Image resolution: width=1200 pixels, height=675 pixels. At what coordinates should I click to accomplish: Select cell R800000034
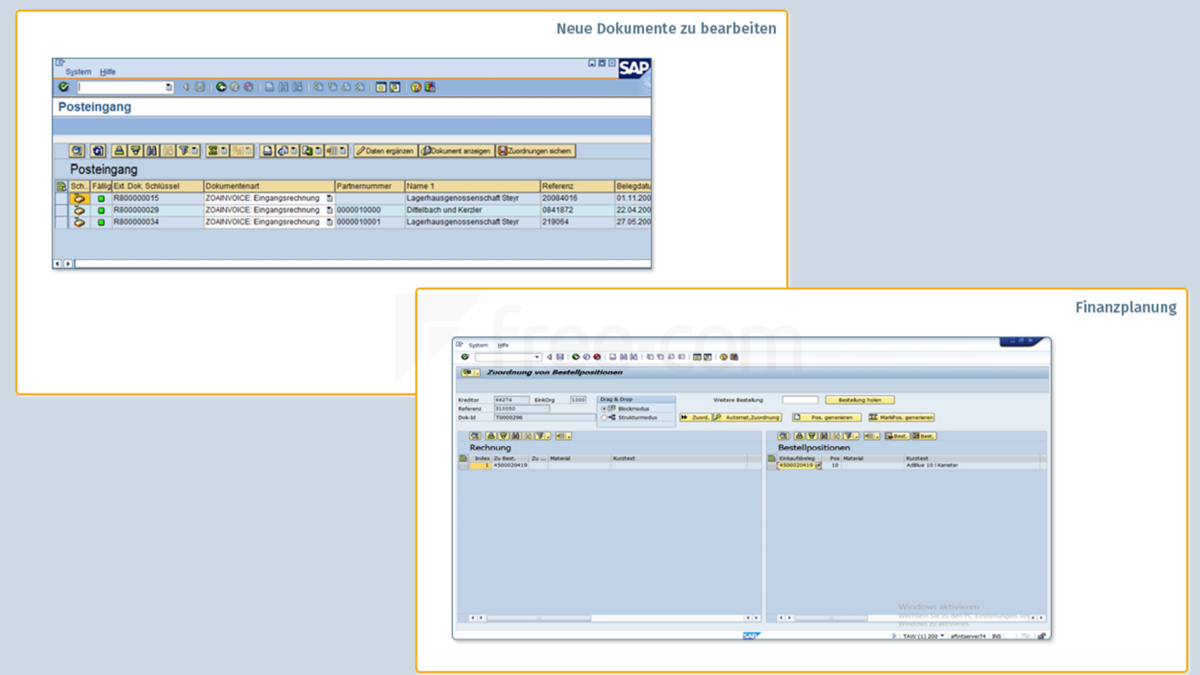coord(157,222)
